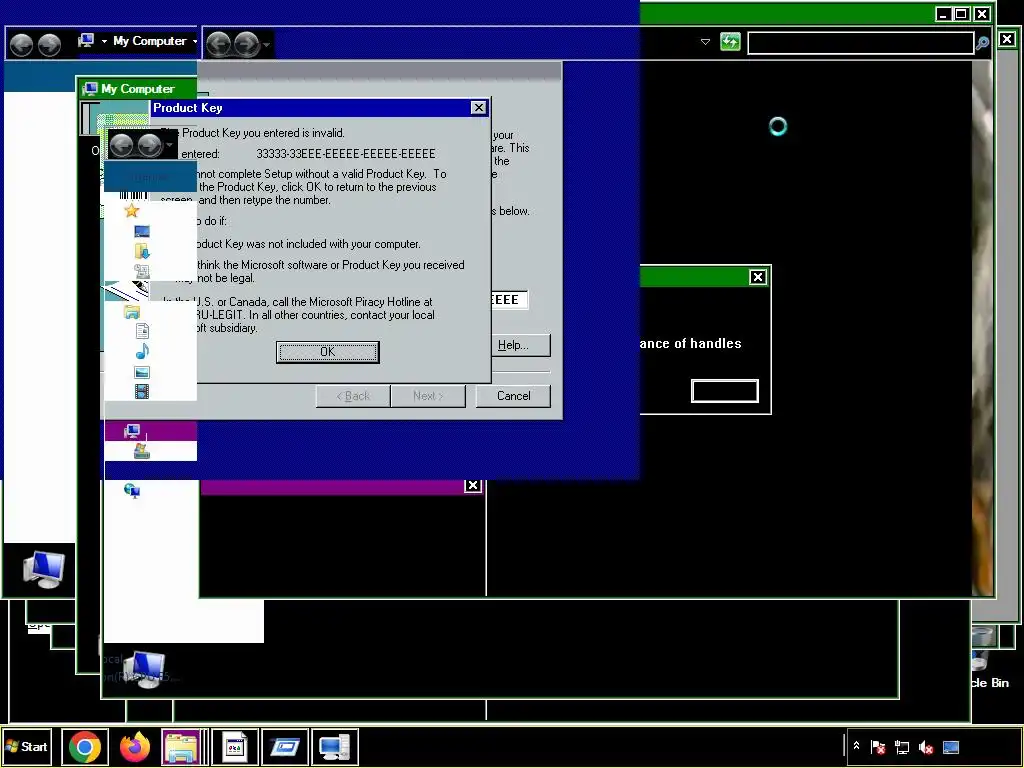Viewport: 1024px width, 768px height.
Task: Open the document-page taskbar item
Action: click(x=234, y=747)
